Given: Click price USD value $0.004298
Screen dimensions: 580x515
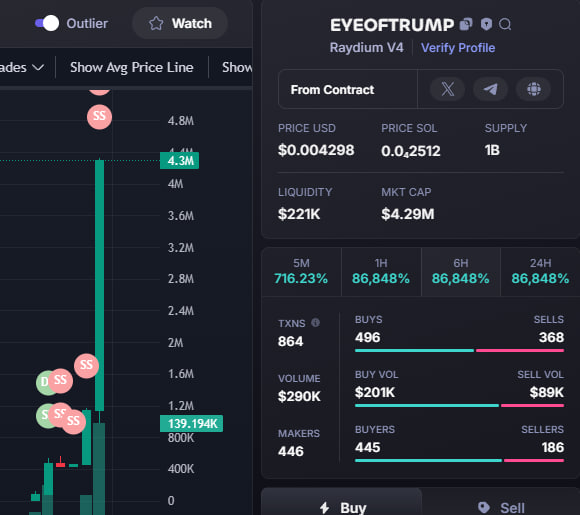Looking at the screenshot, I should (316, 150).
